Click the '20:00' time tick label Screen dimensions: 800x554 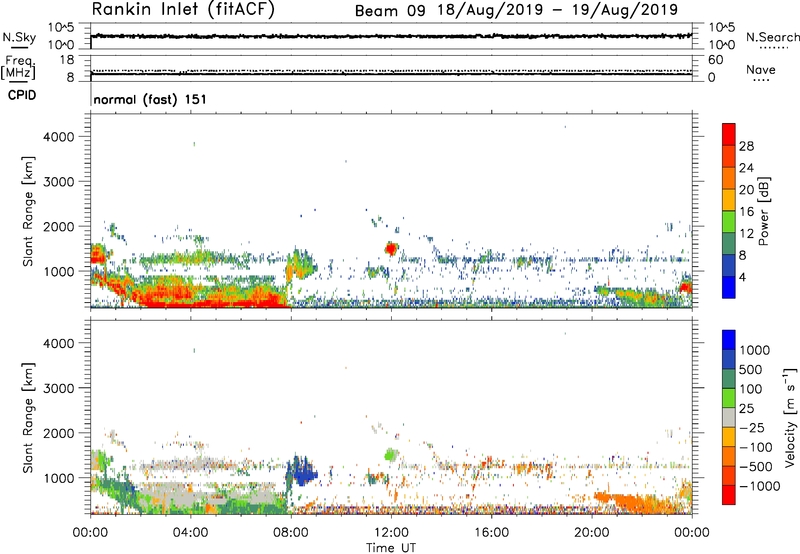(x=592, y=533)
